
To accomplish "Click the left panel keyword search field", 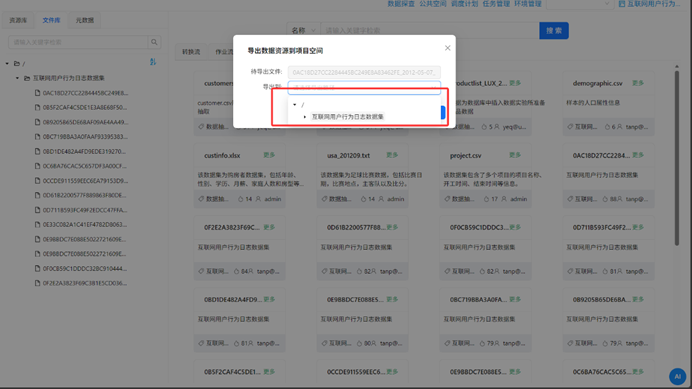I will 78,42.
